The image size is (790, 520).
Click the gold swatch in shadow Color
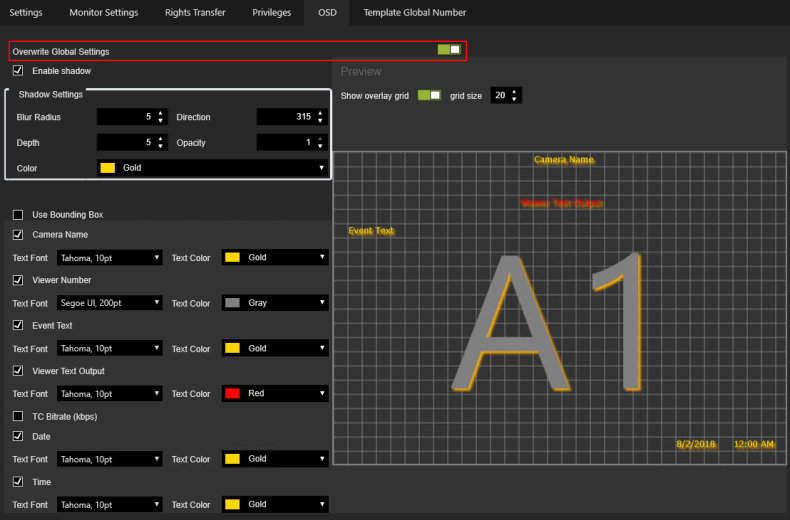pyautogui.click(x=108, y=168)
